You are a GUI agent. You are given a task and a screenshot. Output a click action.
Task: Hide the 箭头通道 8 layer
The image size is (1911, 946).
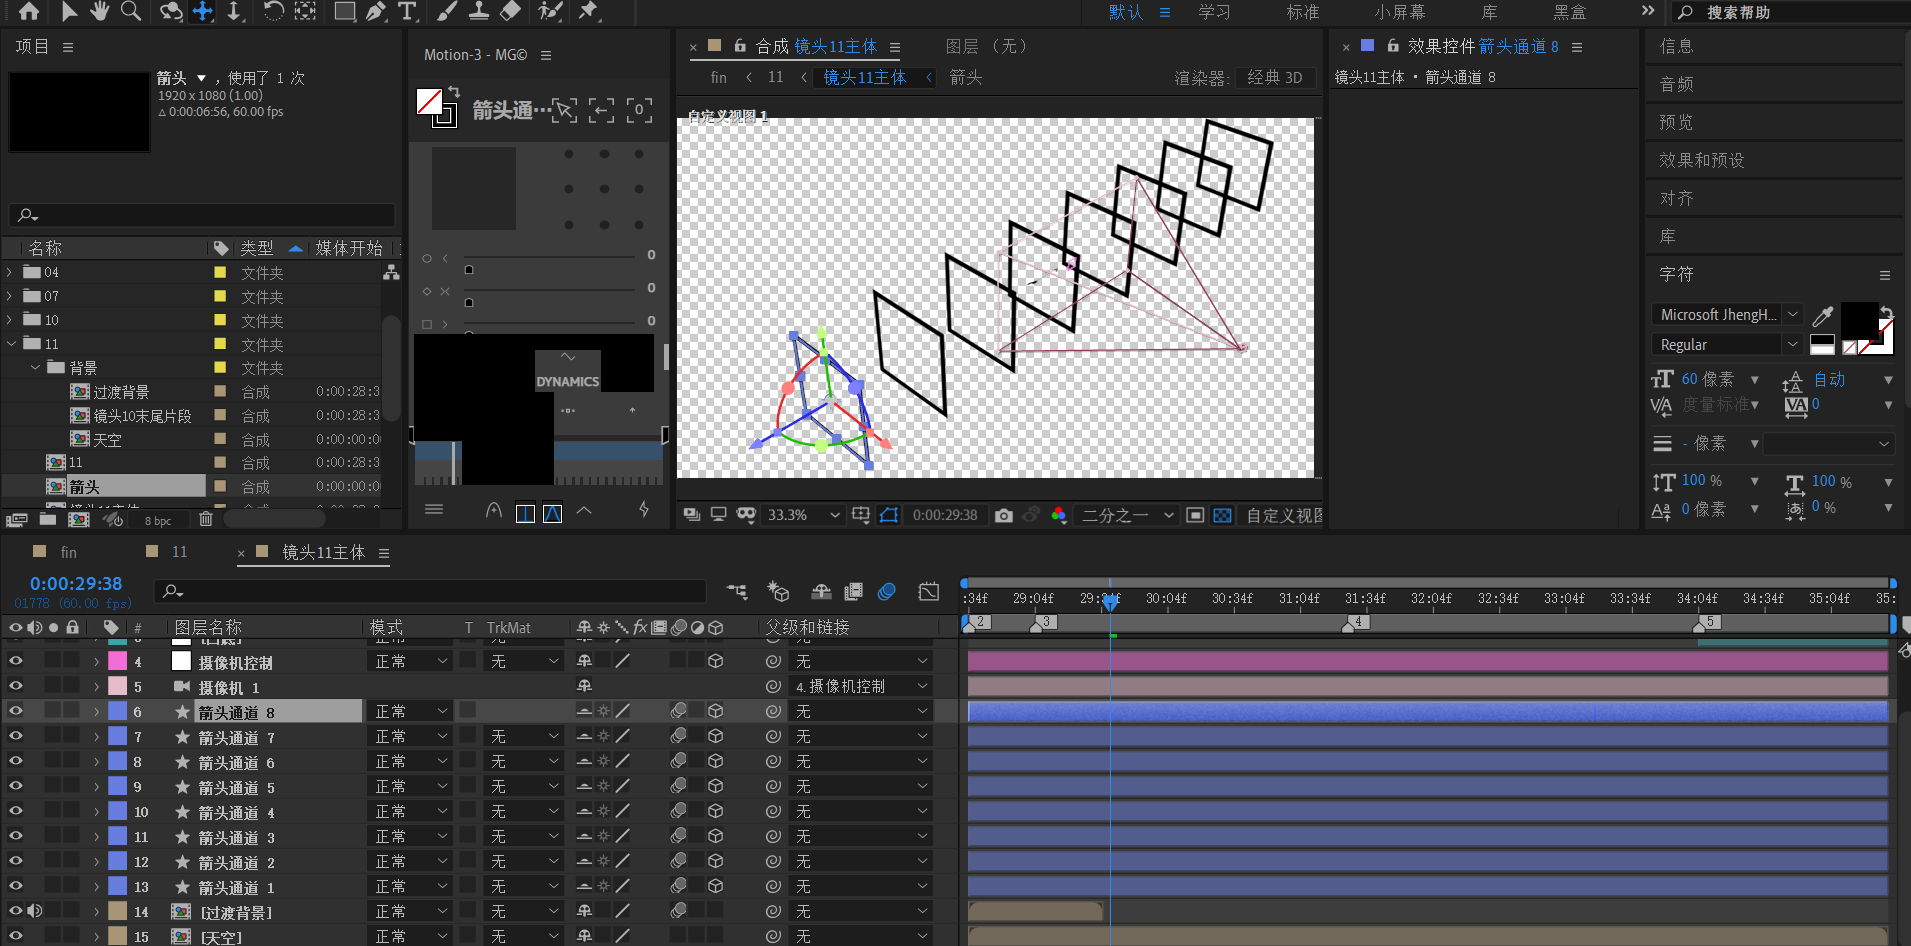click(x=16, y=710)
